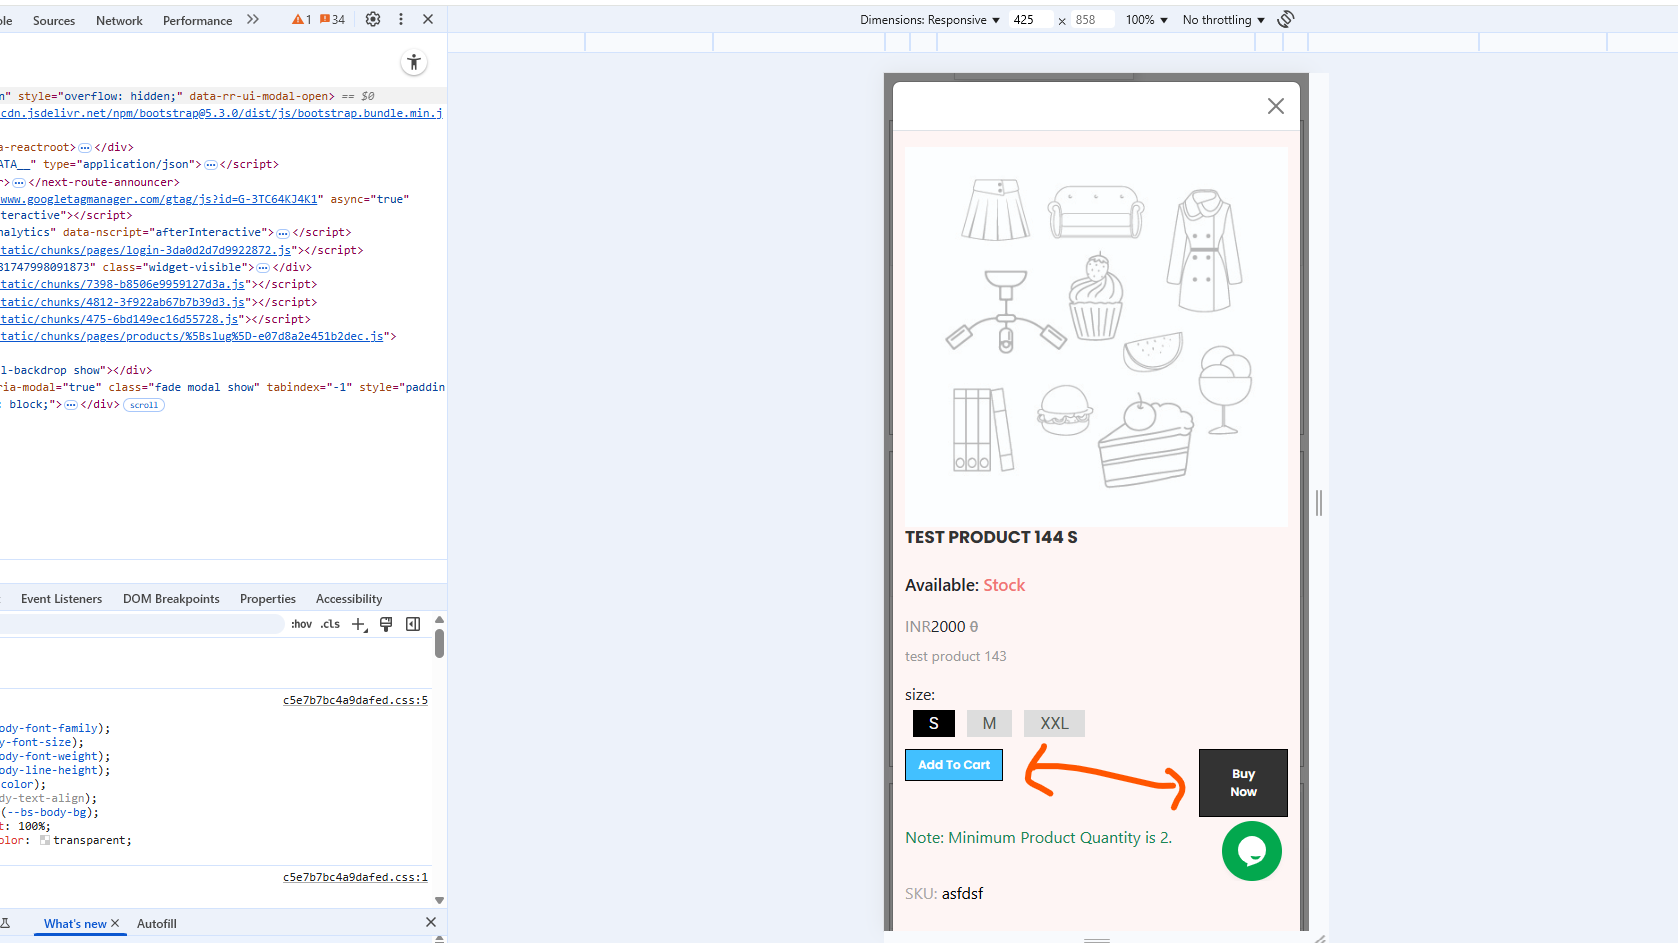Close the product modal with the X
Screen dimensions: 1678x943
tap(1276, 106)
